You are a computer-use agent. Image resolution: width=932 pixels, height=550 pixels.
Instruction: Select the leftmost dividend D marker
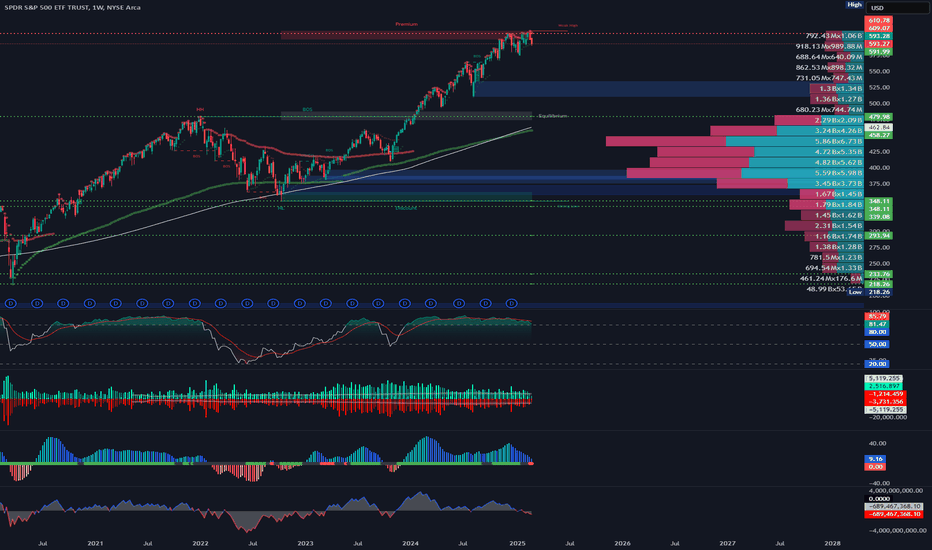pyautogui.click(x=11, y=303)
